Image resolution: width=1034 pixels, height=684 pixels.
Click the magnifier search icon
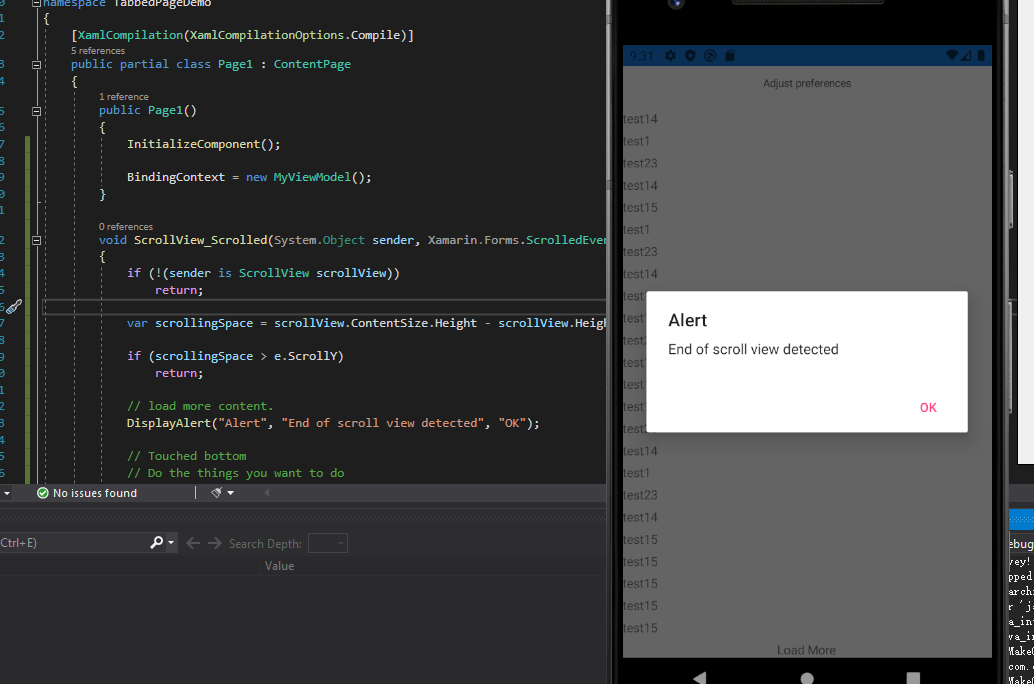156,542
